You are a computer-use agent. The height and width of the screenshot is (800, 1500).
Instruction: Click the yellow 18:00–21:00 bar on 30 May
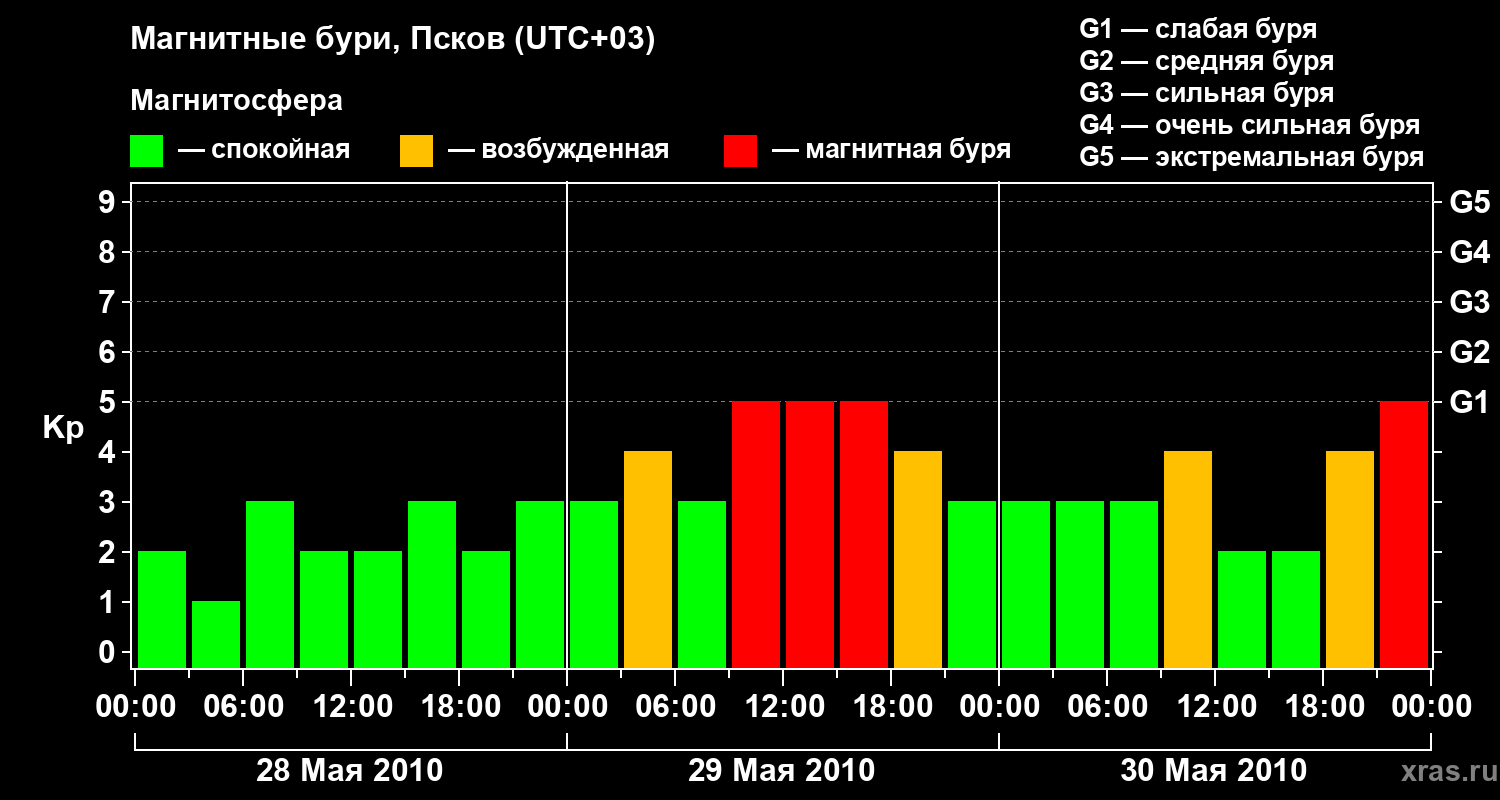1350,559
